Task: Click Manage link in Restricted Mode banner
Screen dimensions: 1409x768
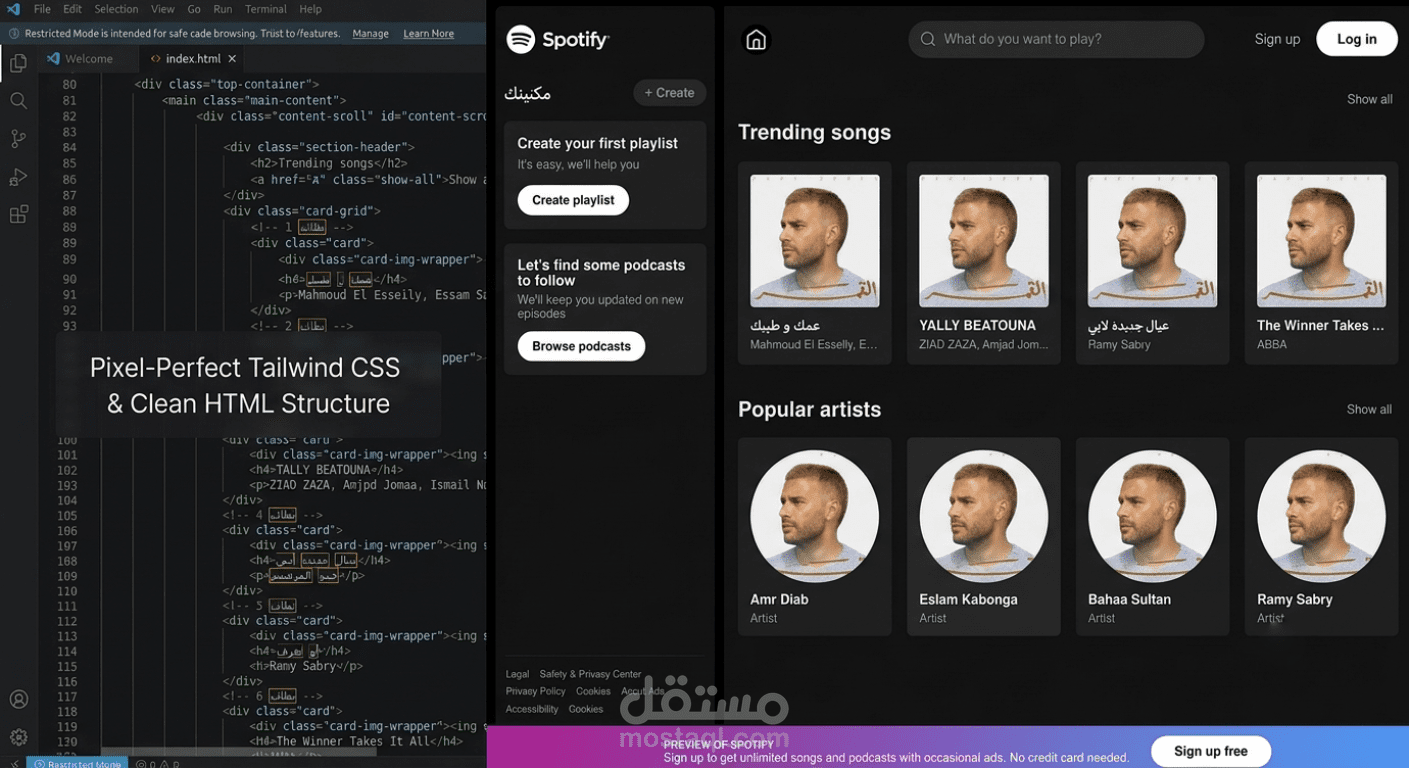Action: [370, 33]
